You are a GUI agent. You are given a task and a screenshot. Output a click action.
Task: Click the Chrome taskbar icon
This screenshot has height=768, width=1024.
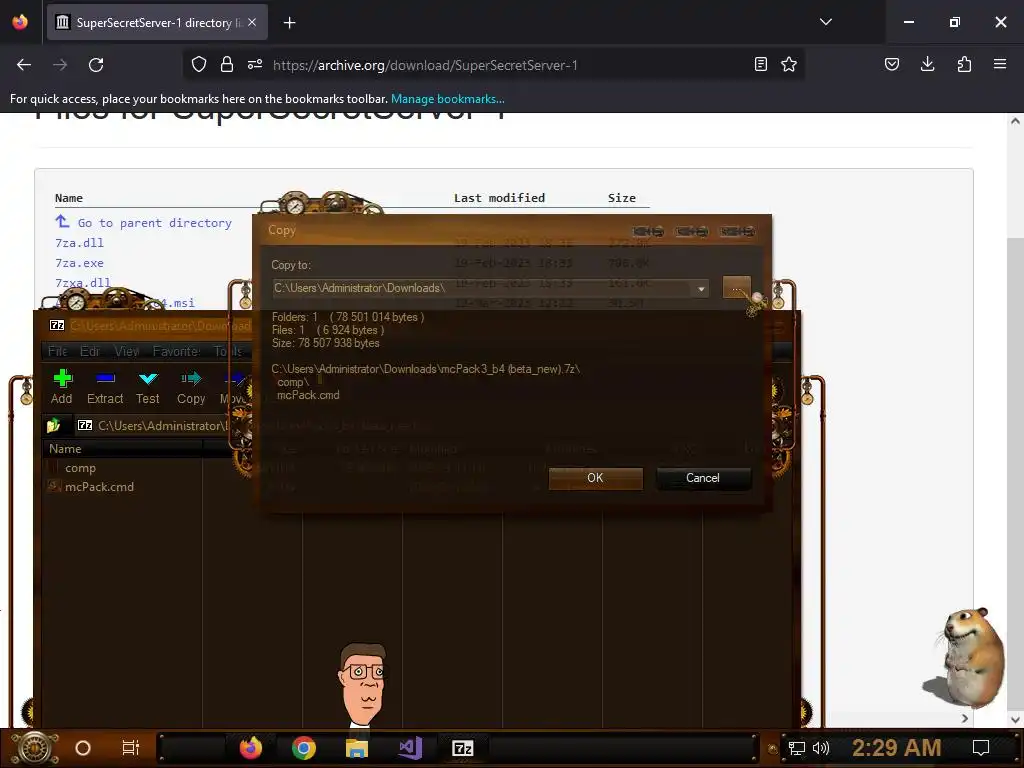coord(304,748)
